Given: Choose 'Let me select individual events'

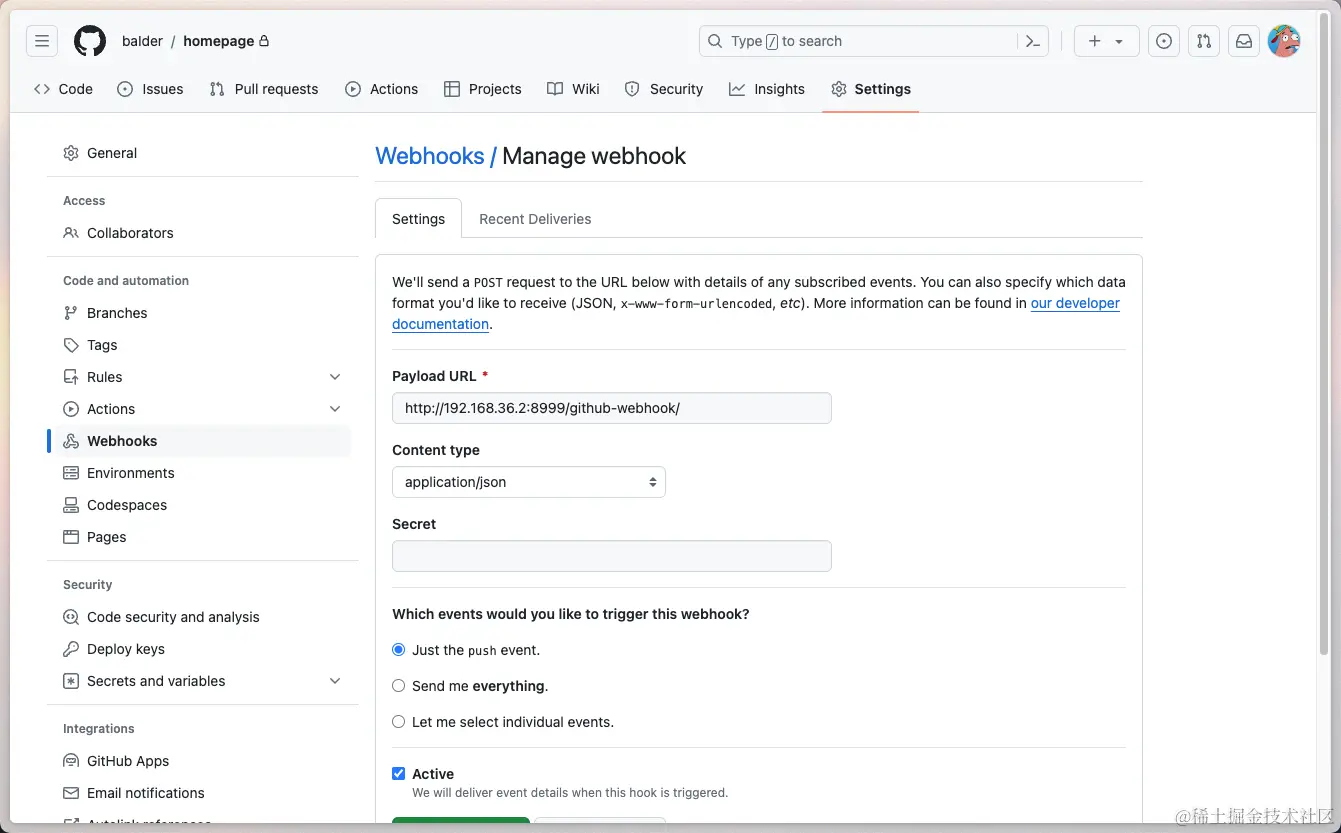Looking at the screenshot, I should coord(399,722).
